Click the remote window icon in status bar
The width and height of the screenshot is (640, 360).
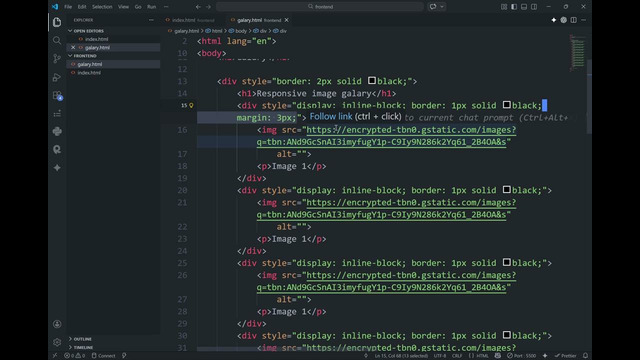click(55, 356)
